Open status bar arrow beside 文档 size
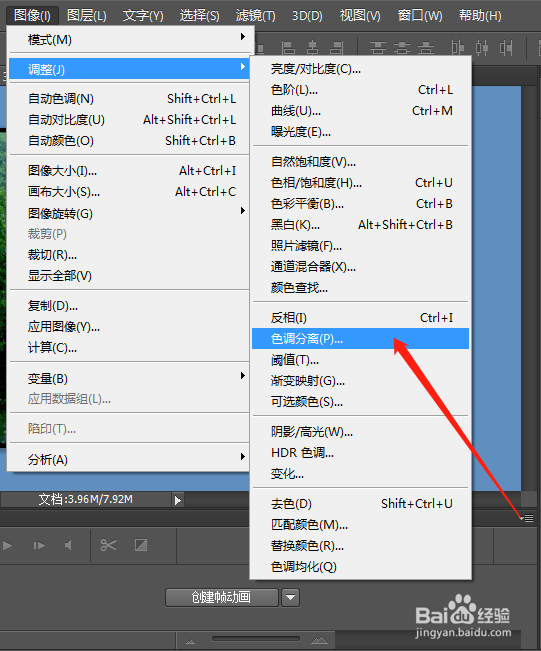Viewport: 541px width, 651px height. point(178,500)
